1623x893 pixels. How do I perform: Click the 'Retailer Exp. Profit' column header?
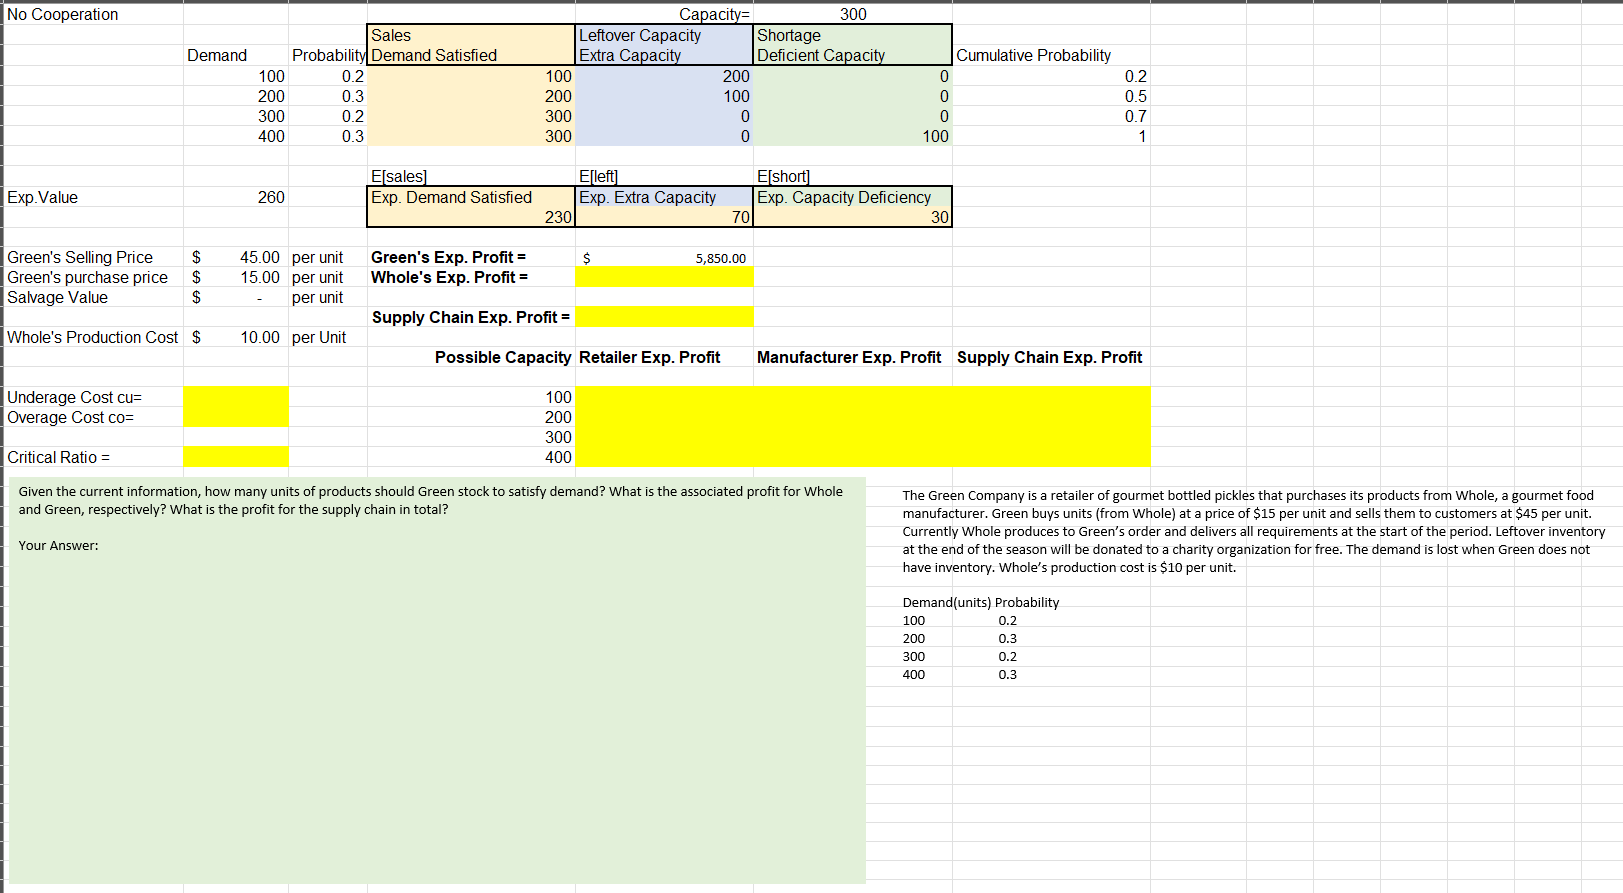coord(649,357)
